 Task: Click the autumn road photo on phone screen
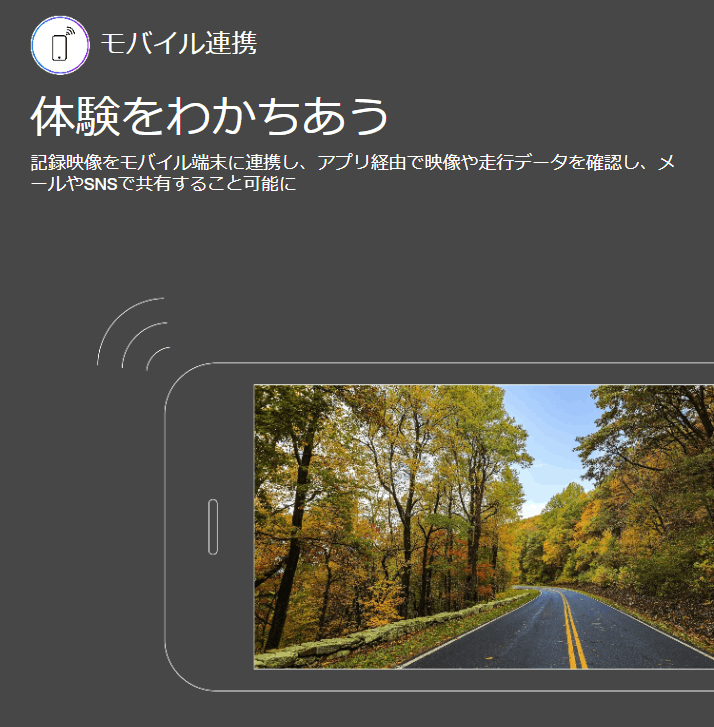click(484, 527)
